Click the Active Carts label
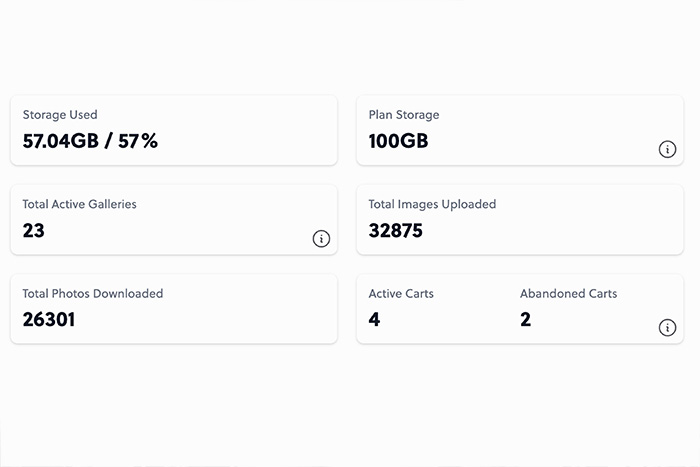This screenshot has width=700, height=467. tap(401, 294)
